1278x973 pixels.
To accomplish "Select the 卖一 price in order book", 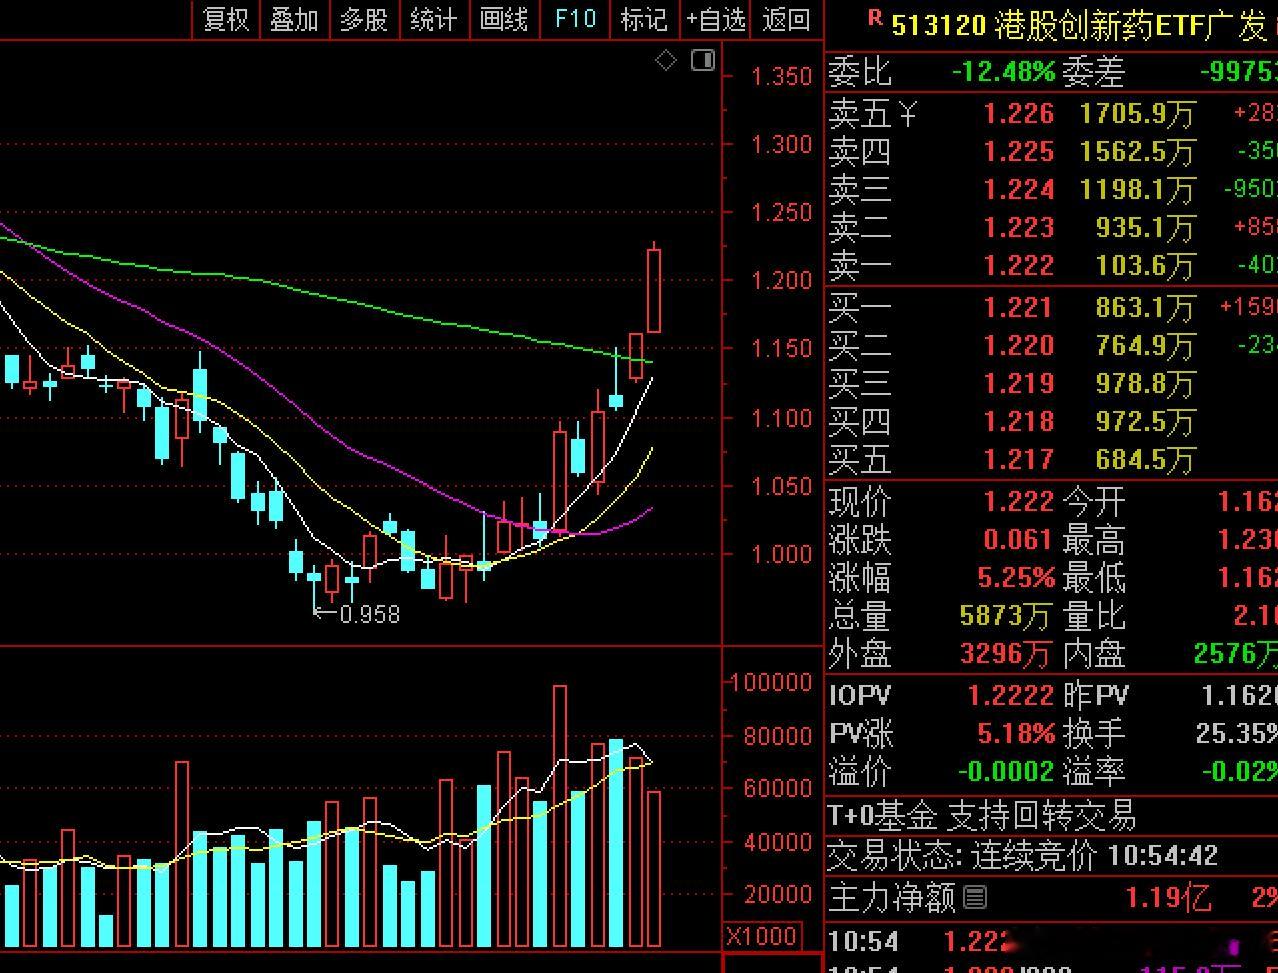I will coord(1018,266).
